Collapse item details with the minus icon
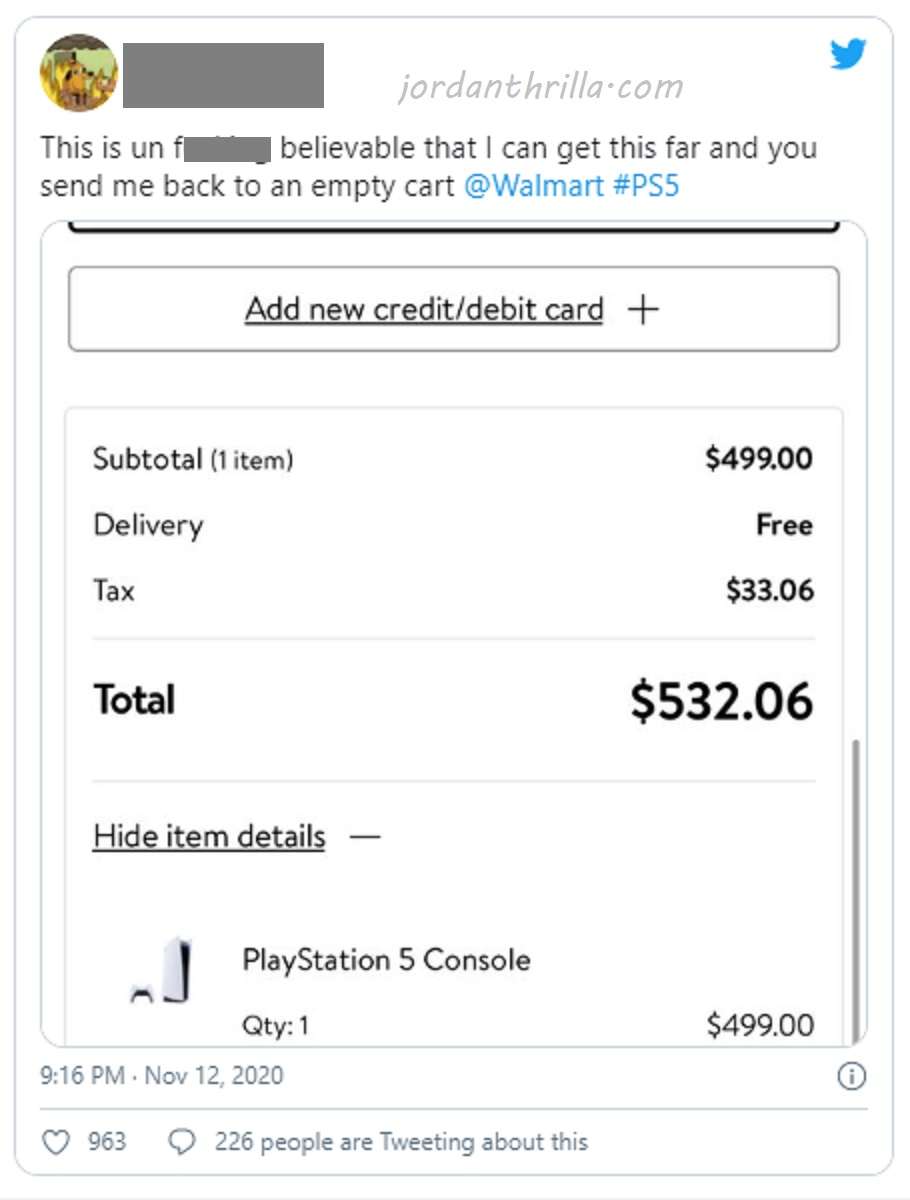This screenshot has height=1200, width=910. coord(366,836)
